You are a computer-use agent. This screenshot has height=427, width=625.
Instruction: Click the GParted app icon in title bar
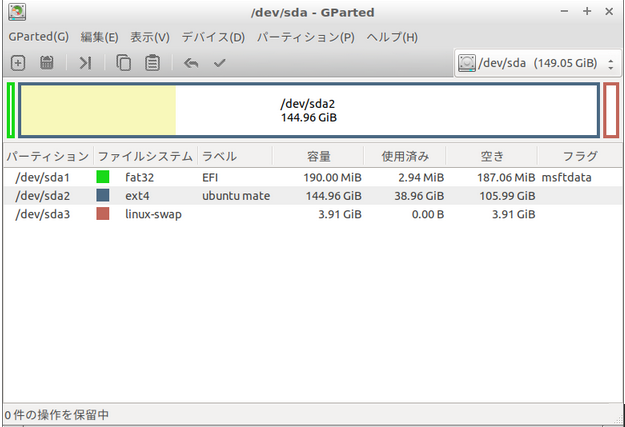point(17,12)
